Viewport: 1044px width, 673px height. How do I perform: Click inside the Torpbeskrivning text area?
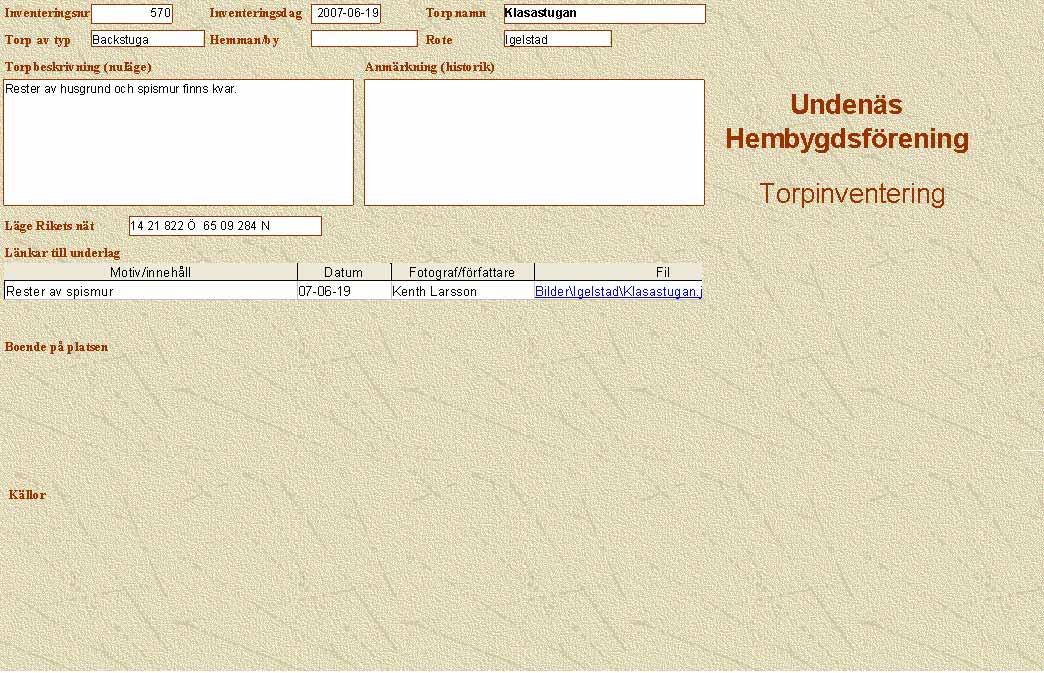pos(178,142)
